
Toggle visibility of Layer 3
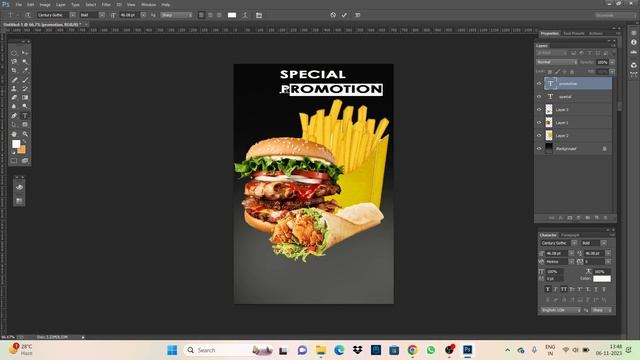(539, 110)
